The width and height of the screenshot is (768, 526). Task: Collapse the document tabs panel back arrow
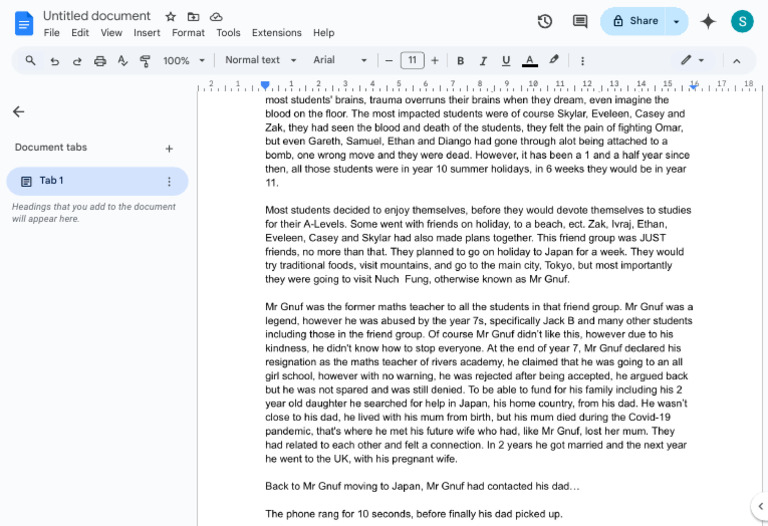click(19, 112)
